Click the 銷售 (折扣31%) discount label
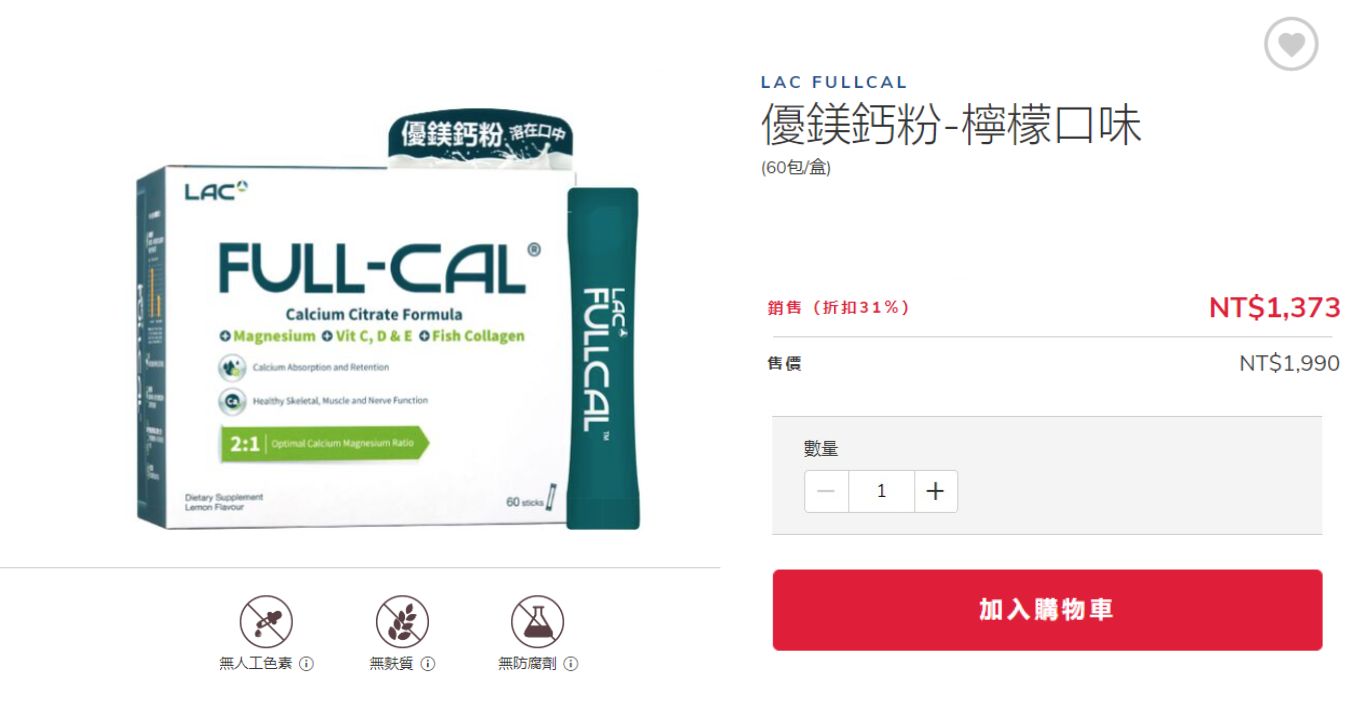This screenshot has height=702, width=1360. tap(838, 308)
